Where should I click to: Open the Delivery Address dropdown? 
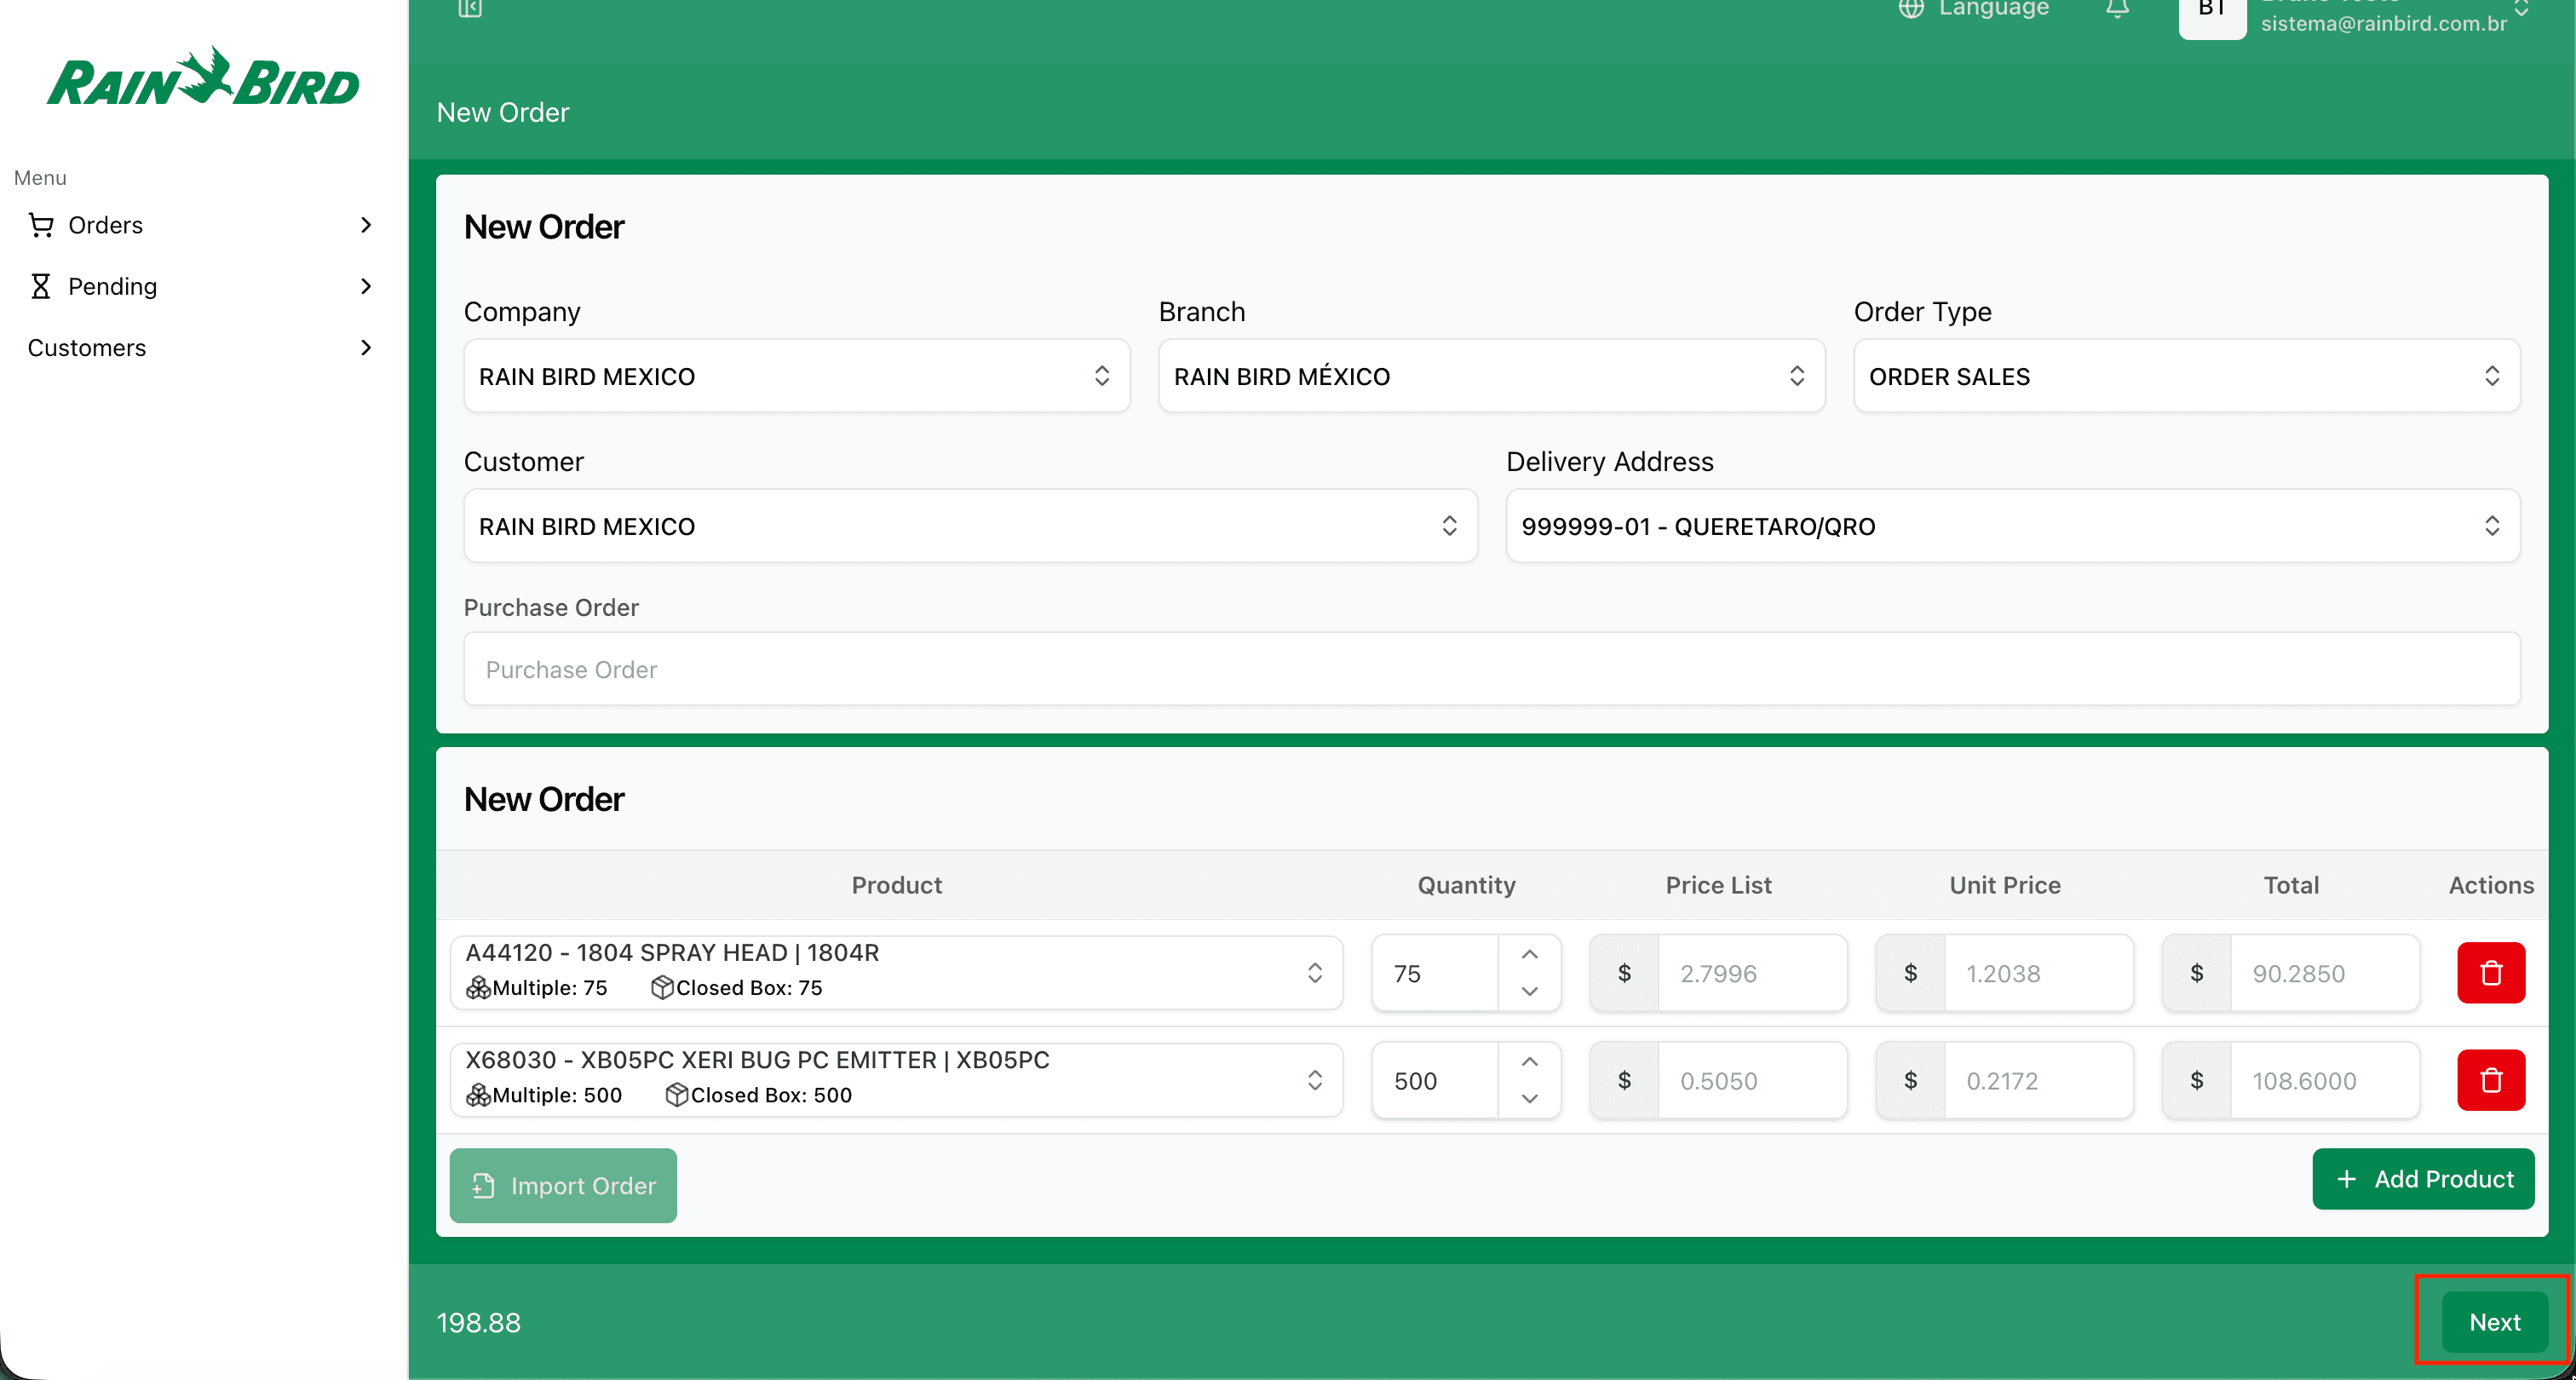coord(2011,526)
